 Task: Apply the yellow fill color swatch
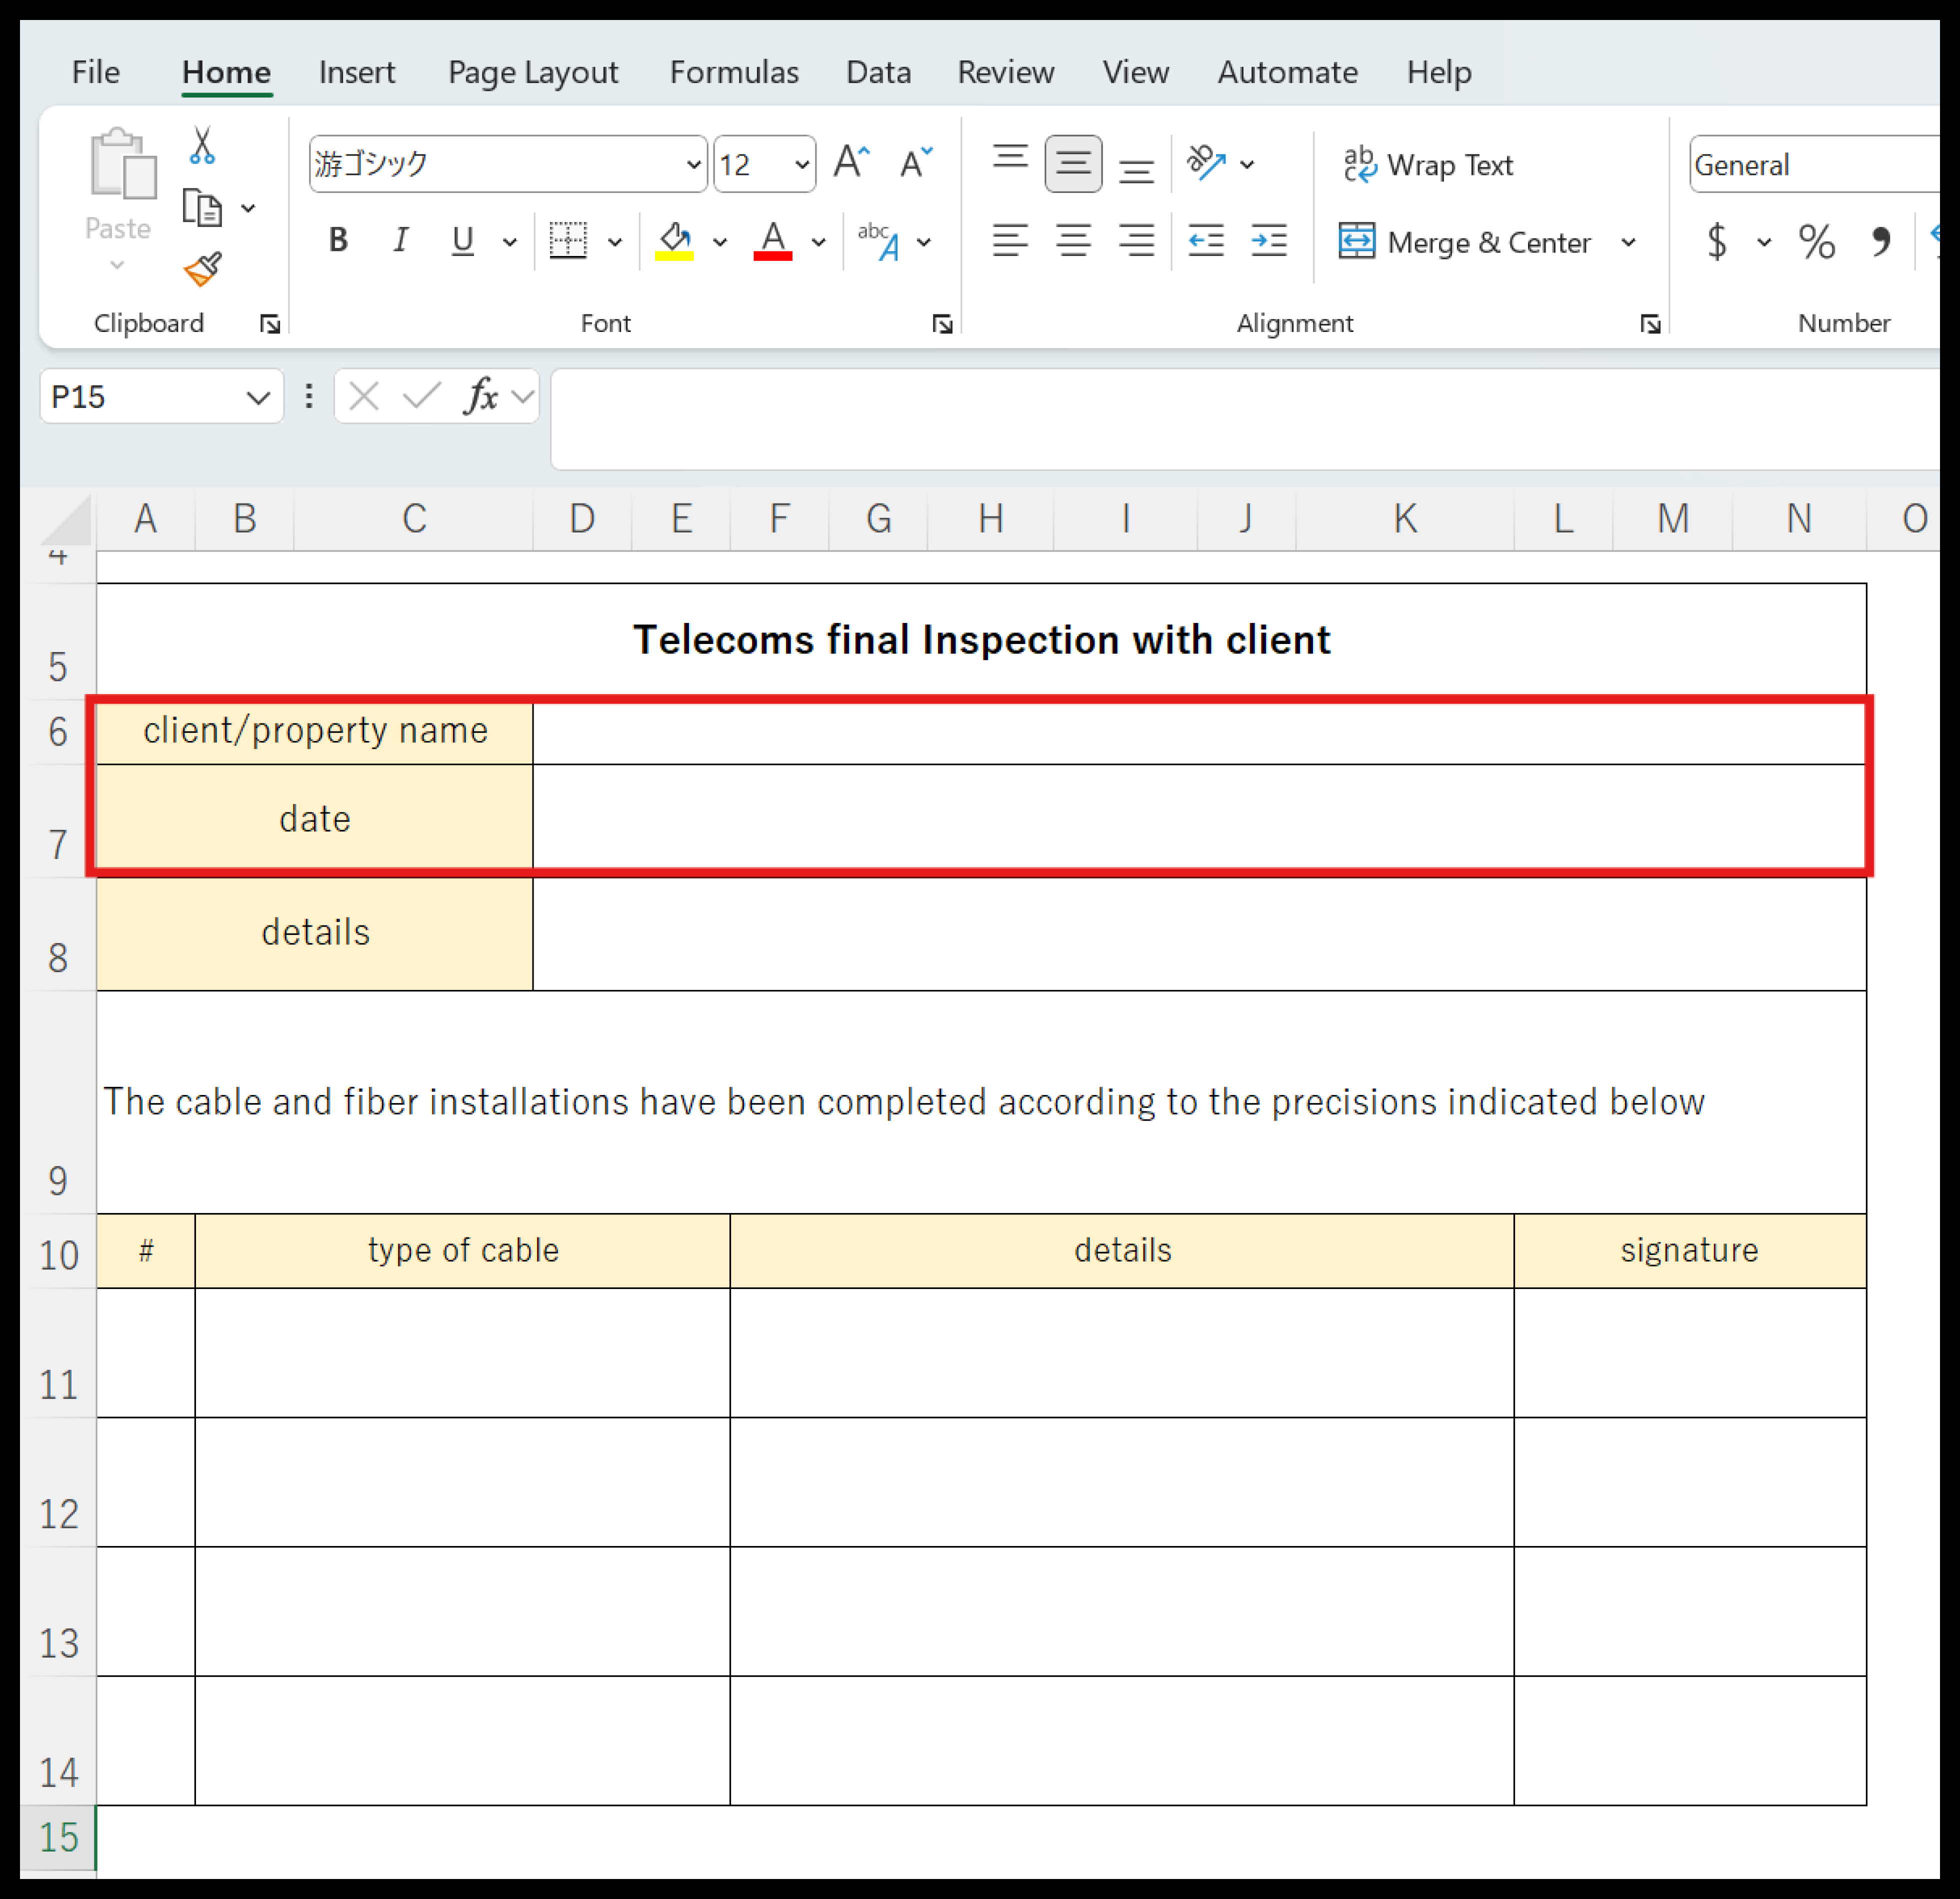click(x=675, y=241)
